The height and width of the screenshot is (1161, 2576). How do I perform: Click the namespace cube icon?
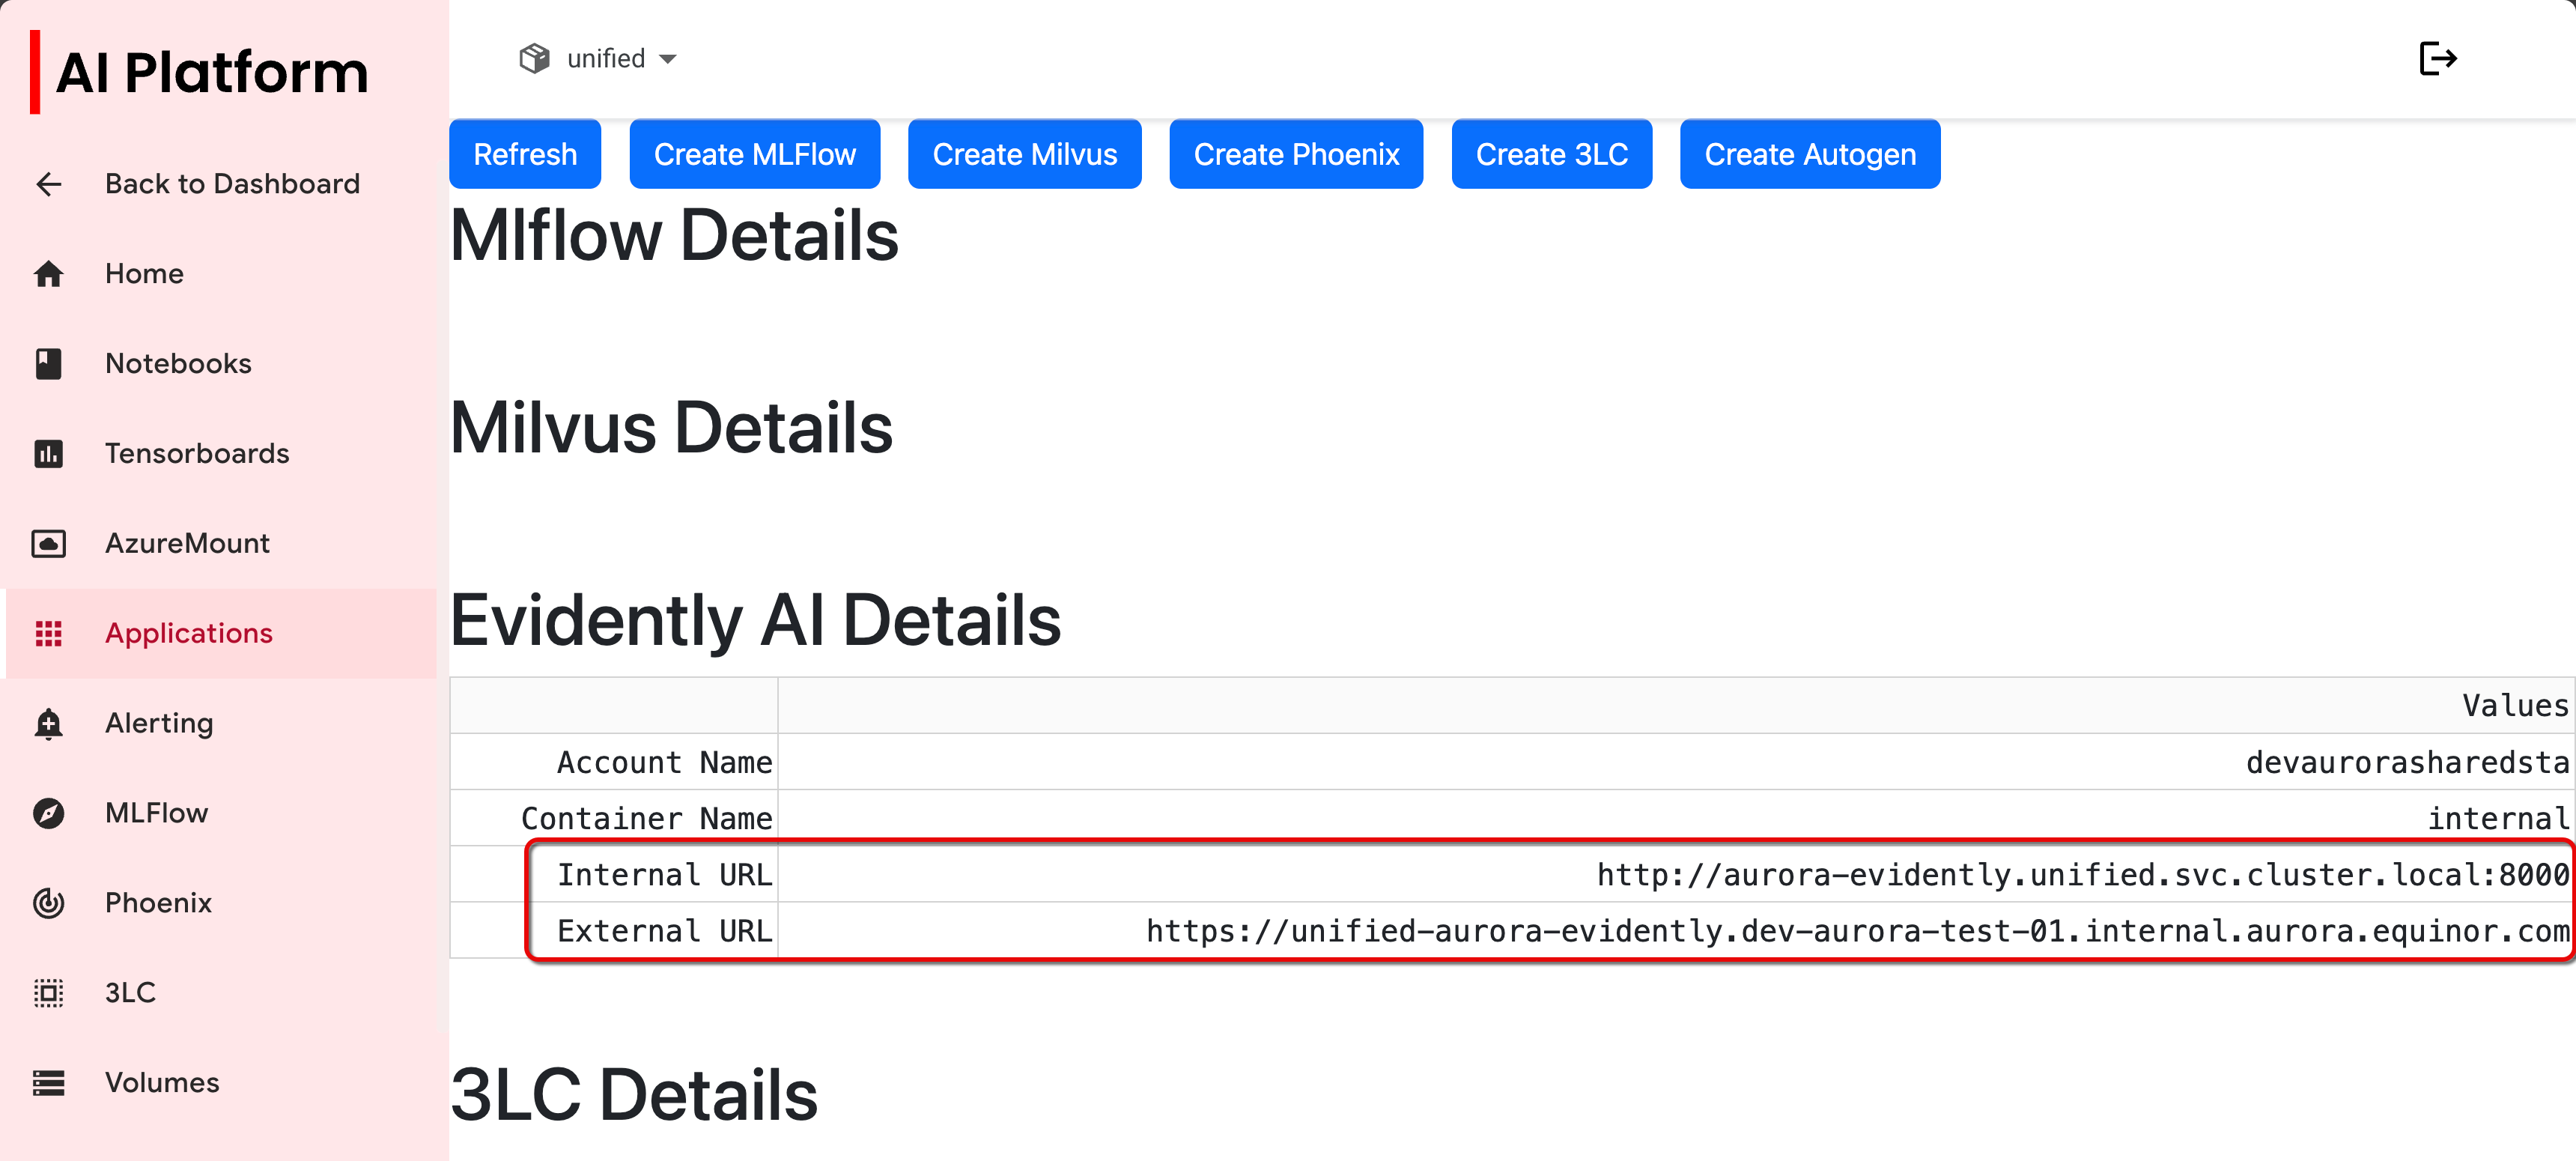click(x=534, y=59)
